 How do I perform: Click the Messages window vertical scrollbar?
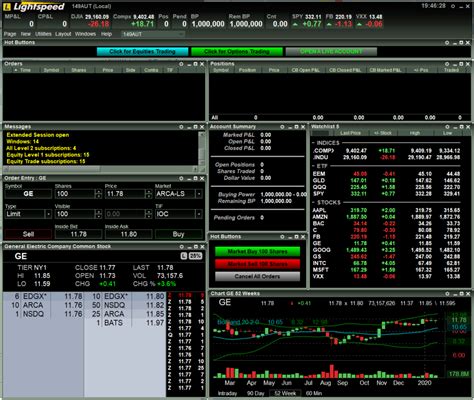coord(201,148)
